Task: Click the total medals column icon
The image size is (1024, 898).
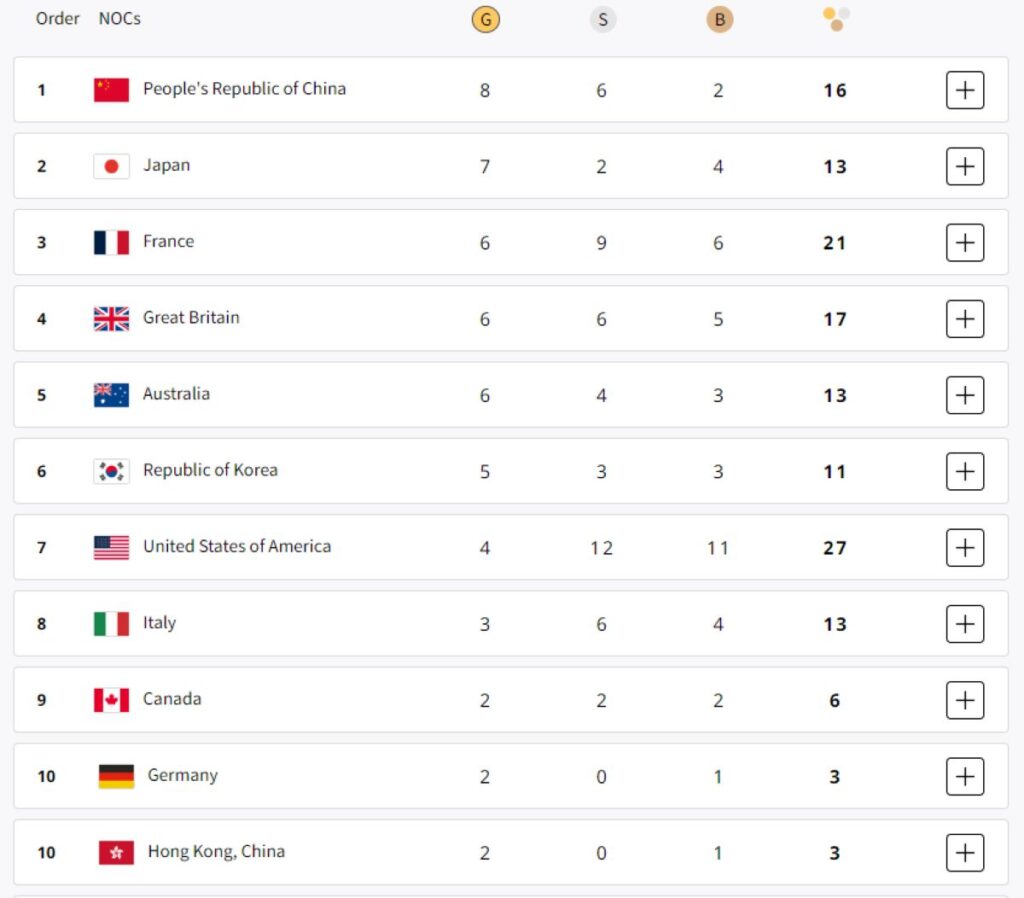Action: (836, 18)
